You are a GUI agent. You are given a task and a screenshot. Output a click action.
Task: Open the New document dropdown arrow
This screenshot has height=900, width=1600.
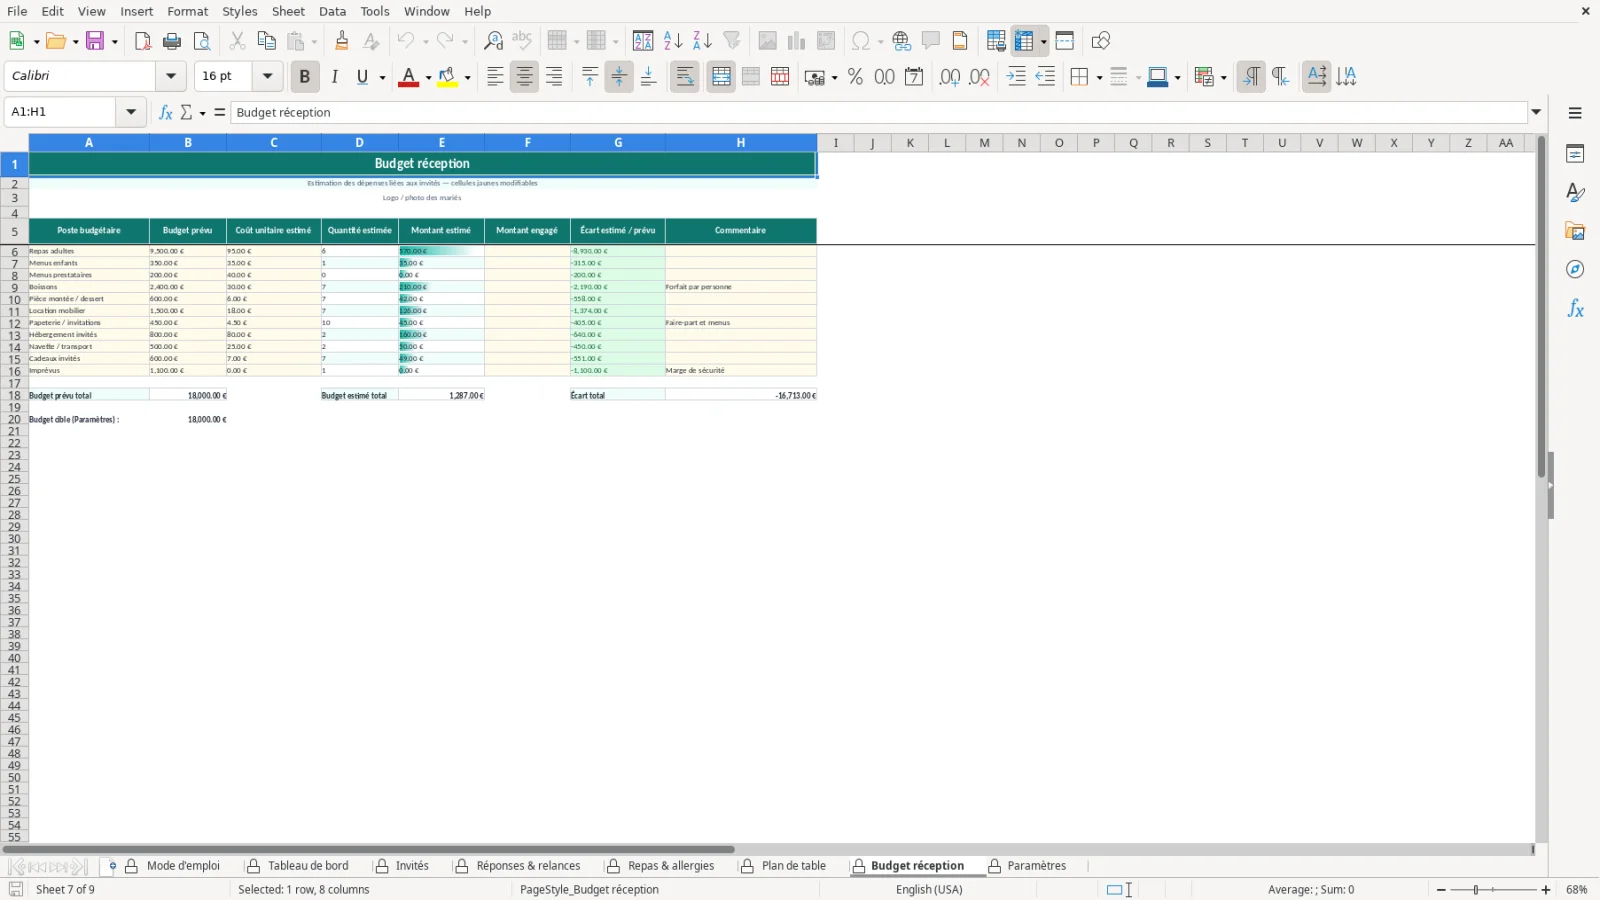pos(37,41)
